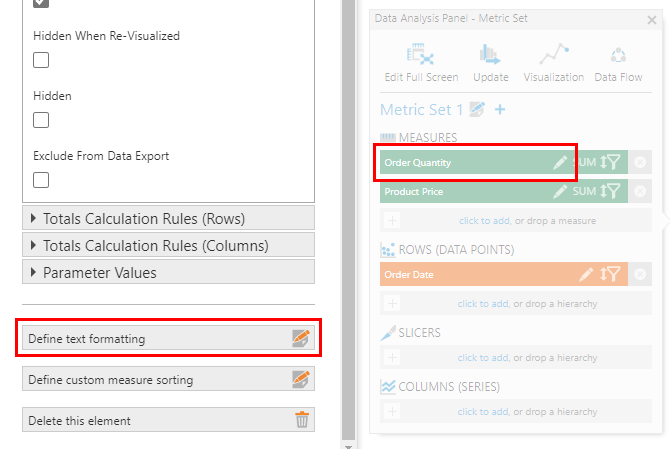The width and height of the screenshot is (670, 449).
Task: Expand Totals Calculation Rules (Rows)
Action: pos(168,218)
